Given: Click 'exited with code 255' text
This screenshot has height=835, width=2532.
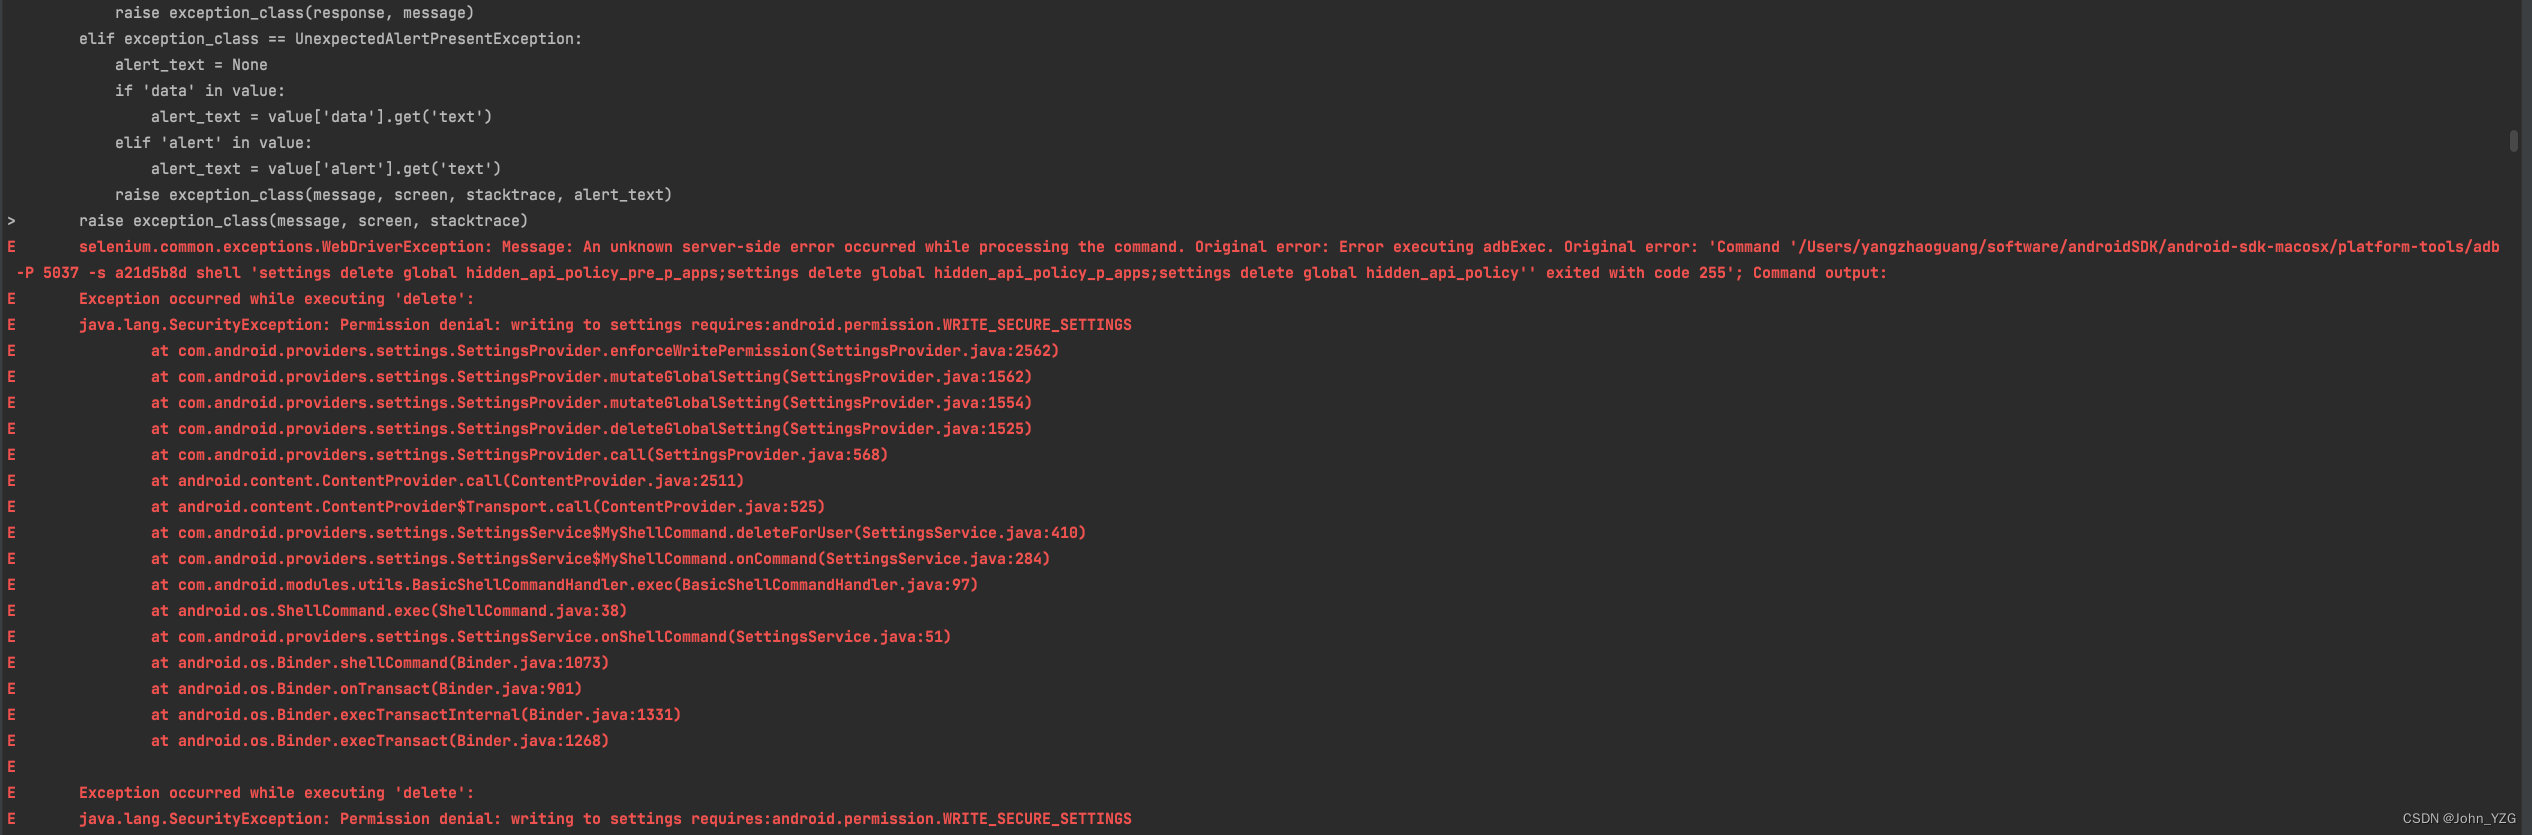Looking at the screenshot, I should coord(1636,273).
